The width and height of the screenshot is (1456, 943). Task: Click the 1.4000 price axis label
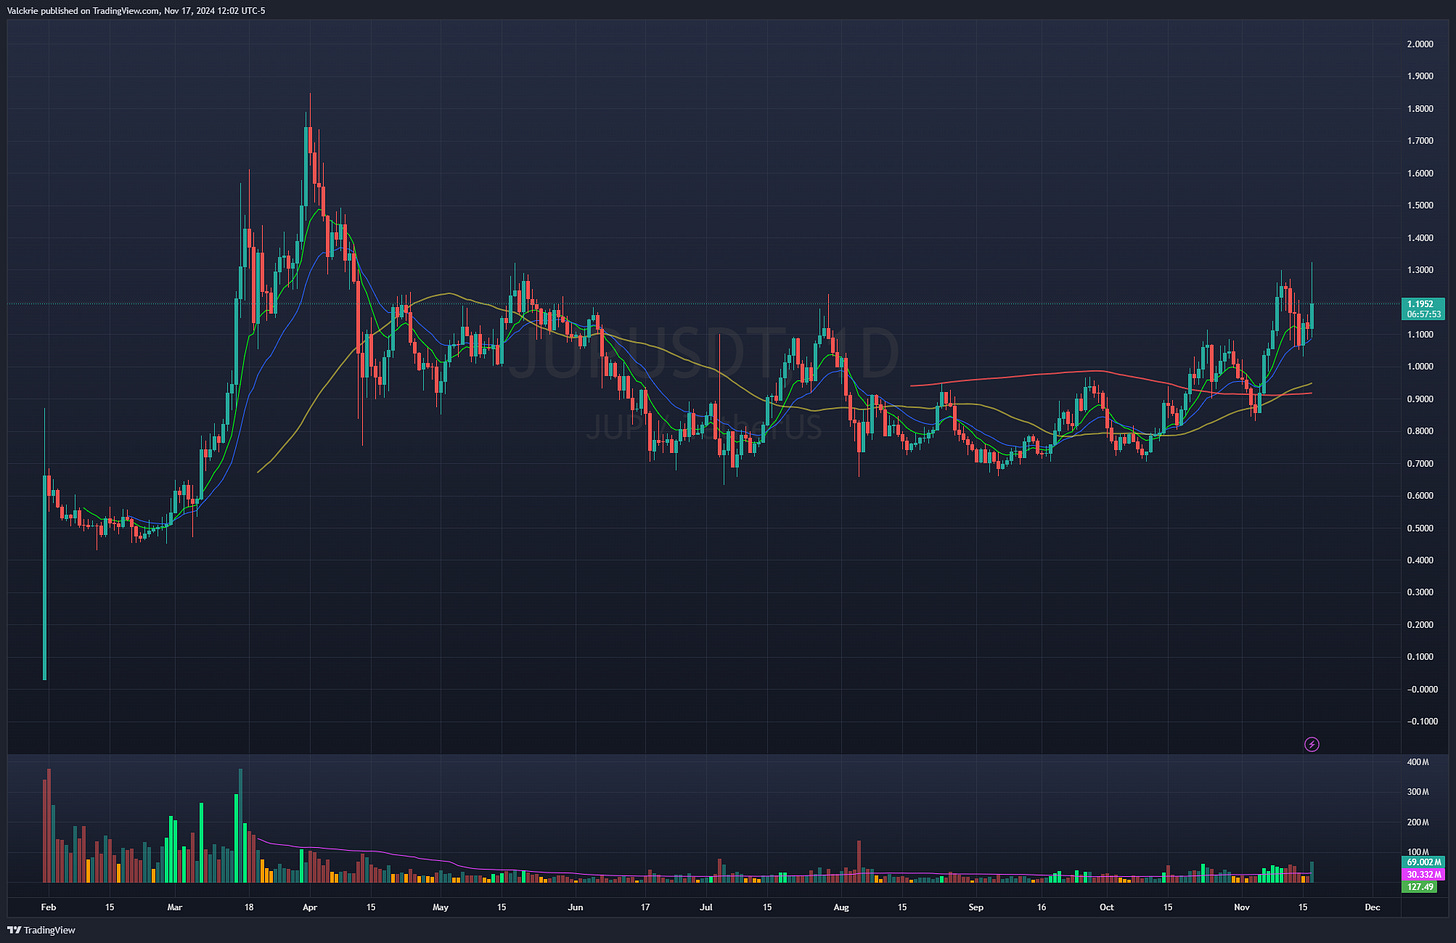click(x=1420, y=238)
